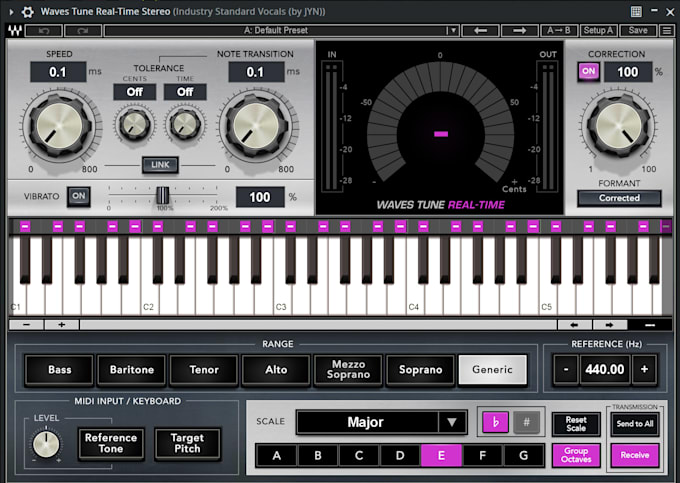Click the redo arrow in Waves toolbar
The width and height of the screenshot is (680, 483).
click(83, 31)
